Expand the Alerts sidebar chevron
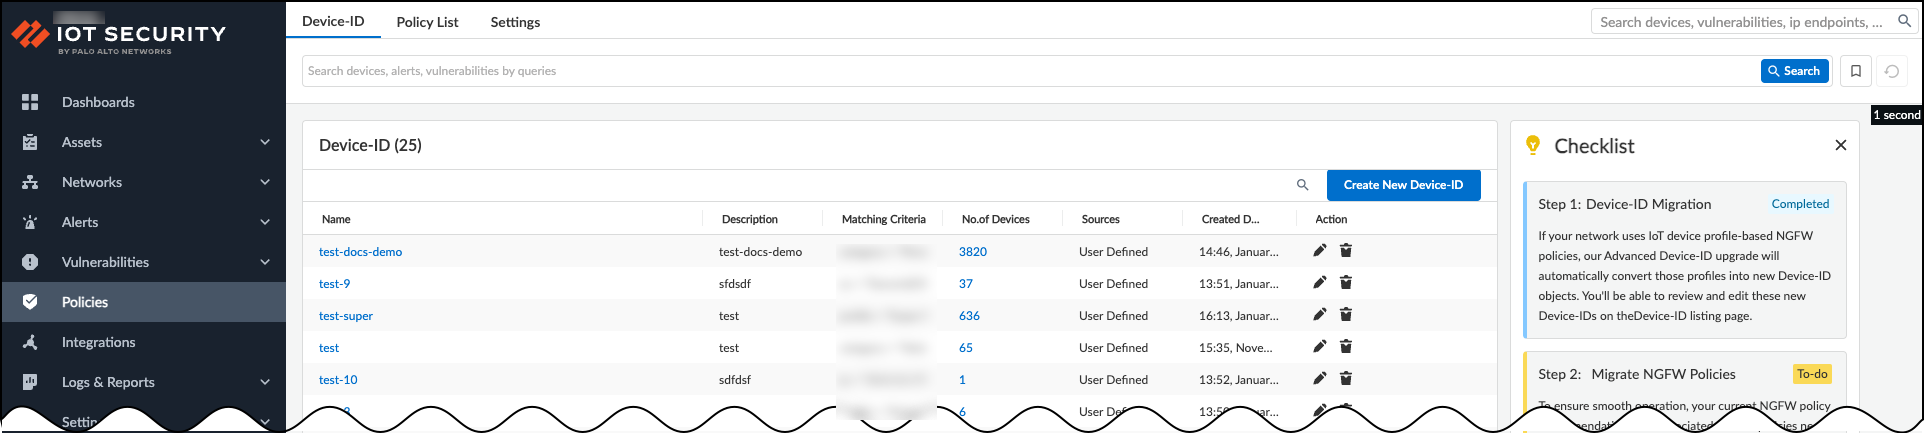1924x433 pixels. pos(265,222)
